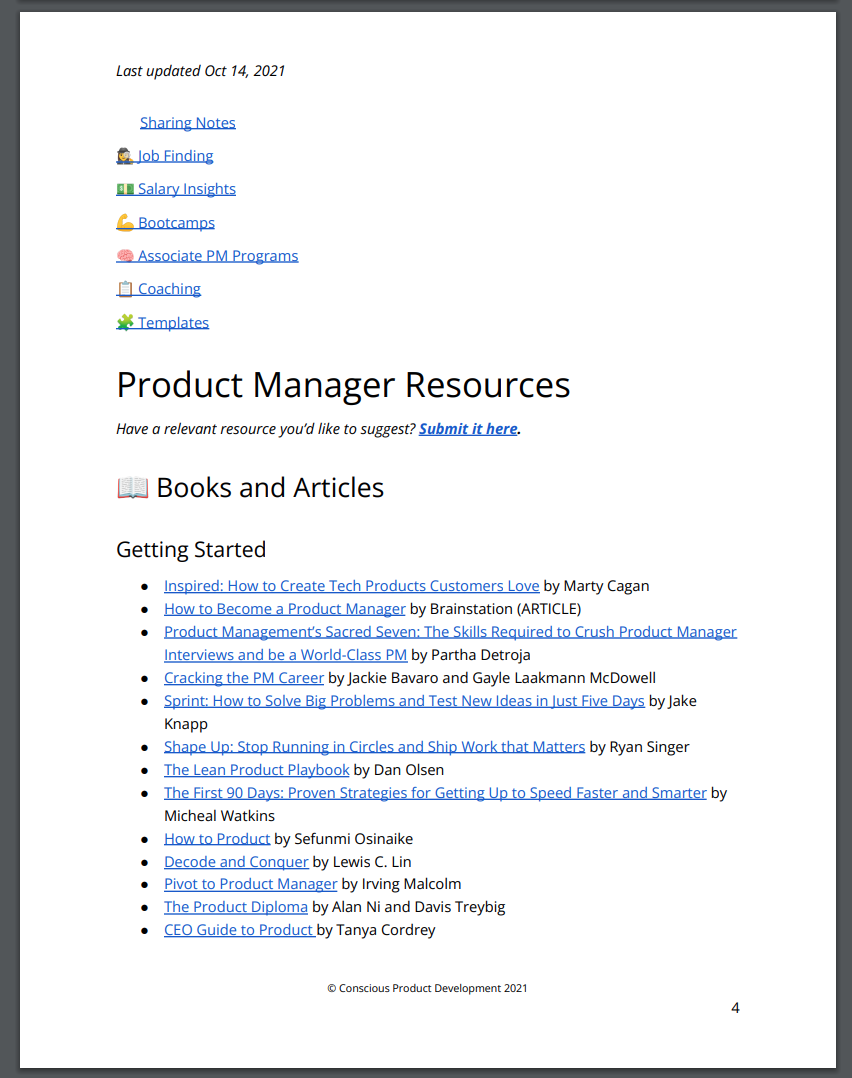Click the text by Partha Detroja
Screen dimensions: 852x1078
tap(471, 655)
